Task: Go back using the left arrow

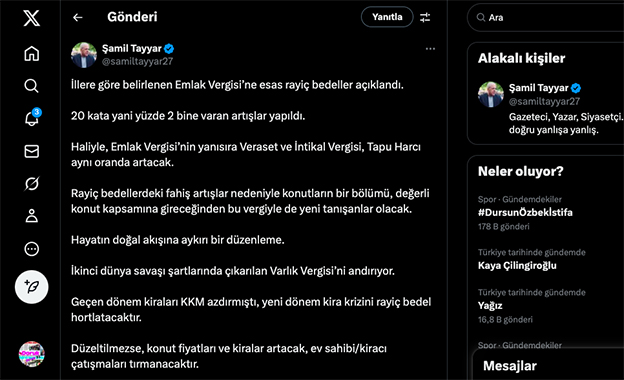Action: click(x=78, y=17)
